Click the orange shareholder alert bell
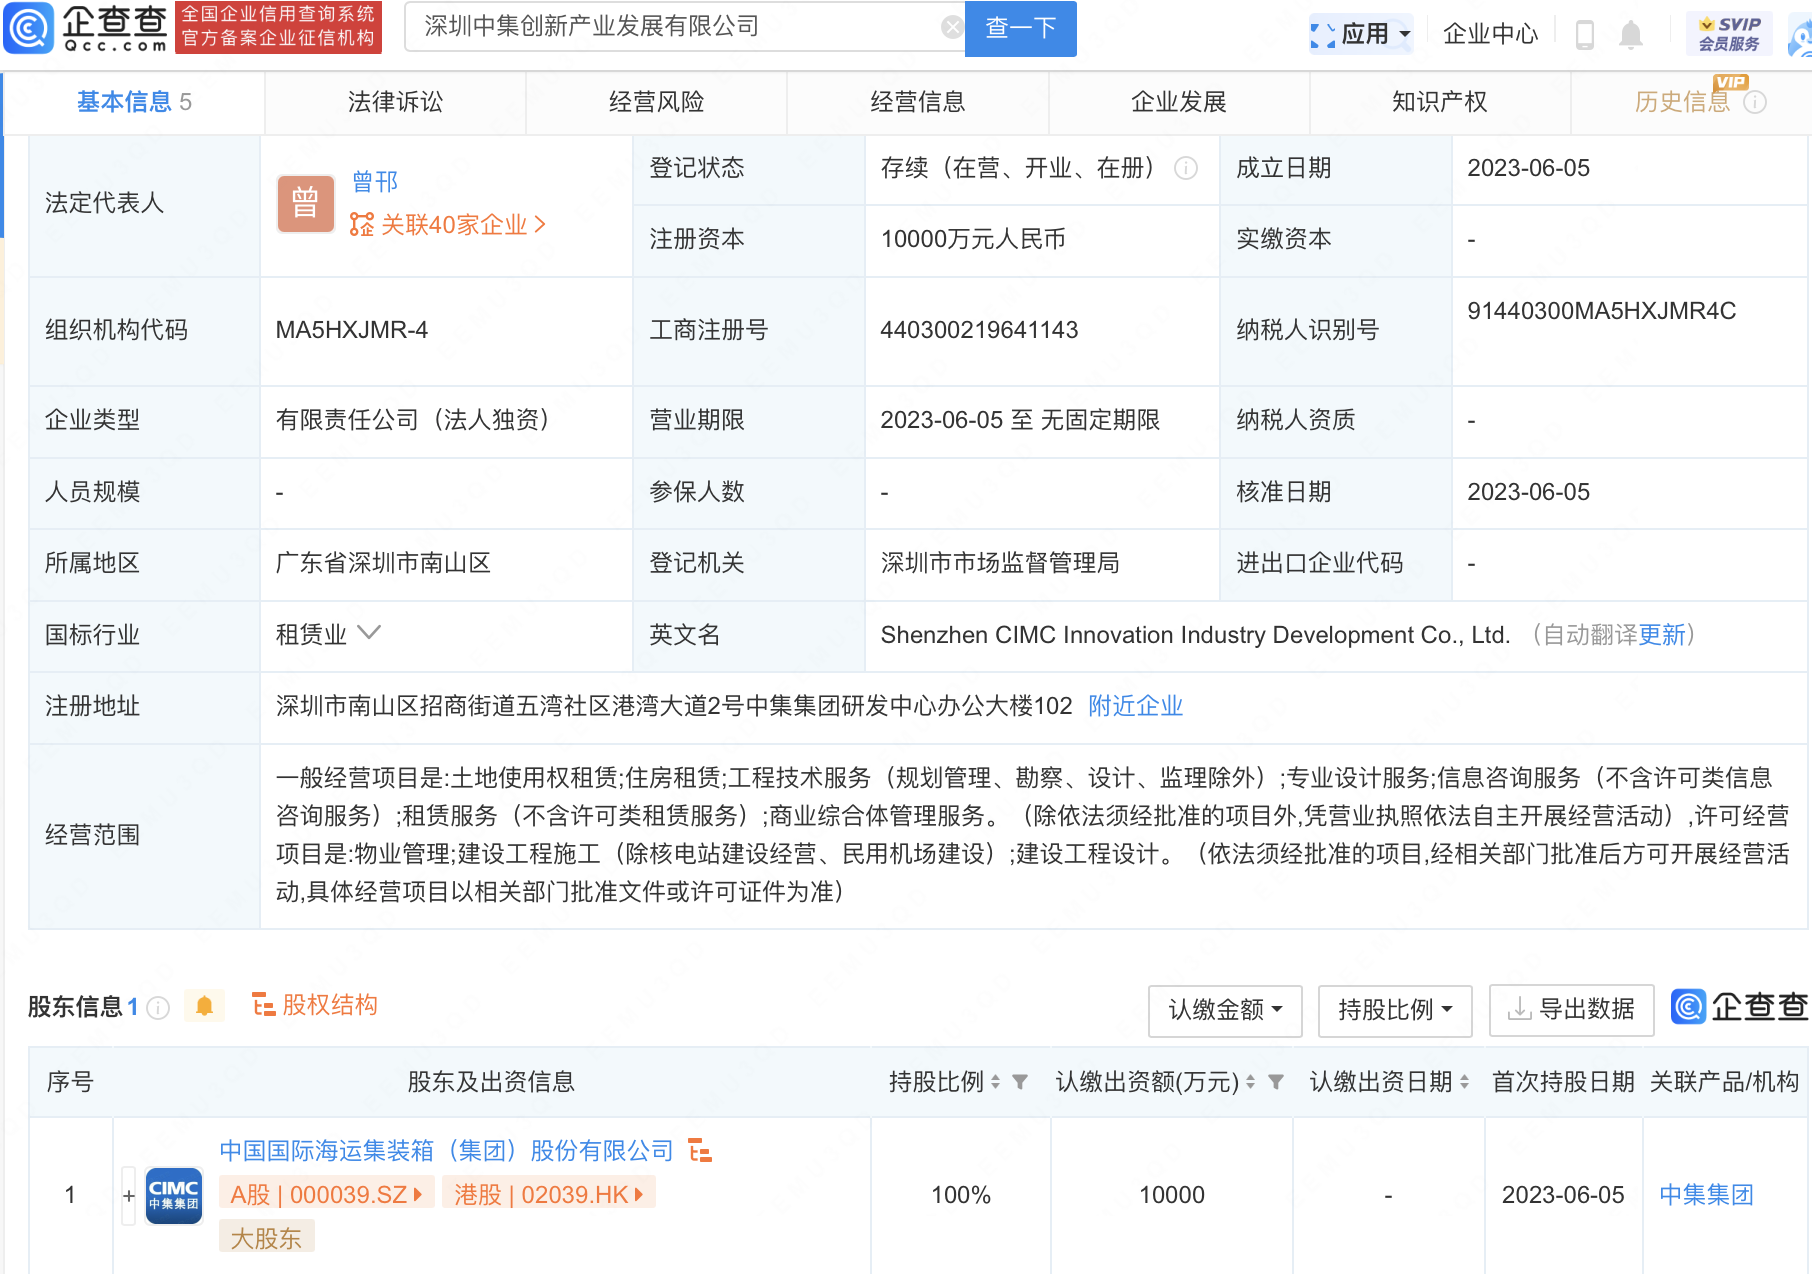Image resolution: width=1812 pixels, height=1274 pixels. pos(204,1006)
